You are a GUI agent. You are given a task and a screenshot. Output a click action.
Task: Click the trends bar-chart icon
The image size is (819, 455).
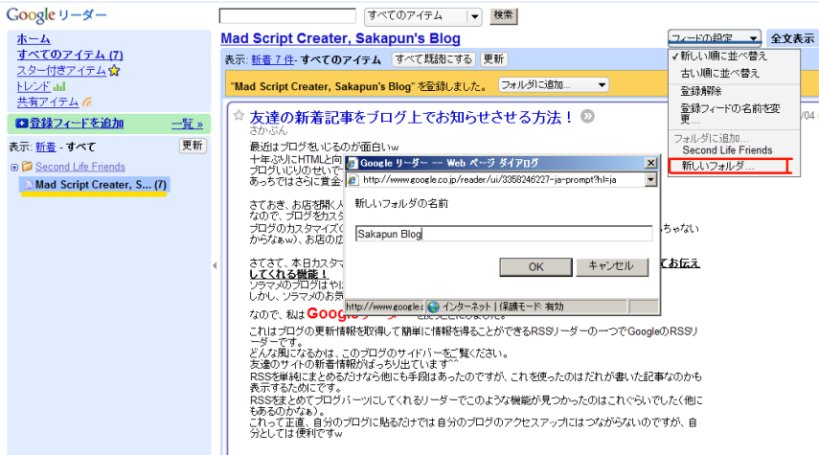[59, 87]
